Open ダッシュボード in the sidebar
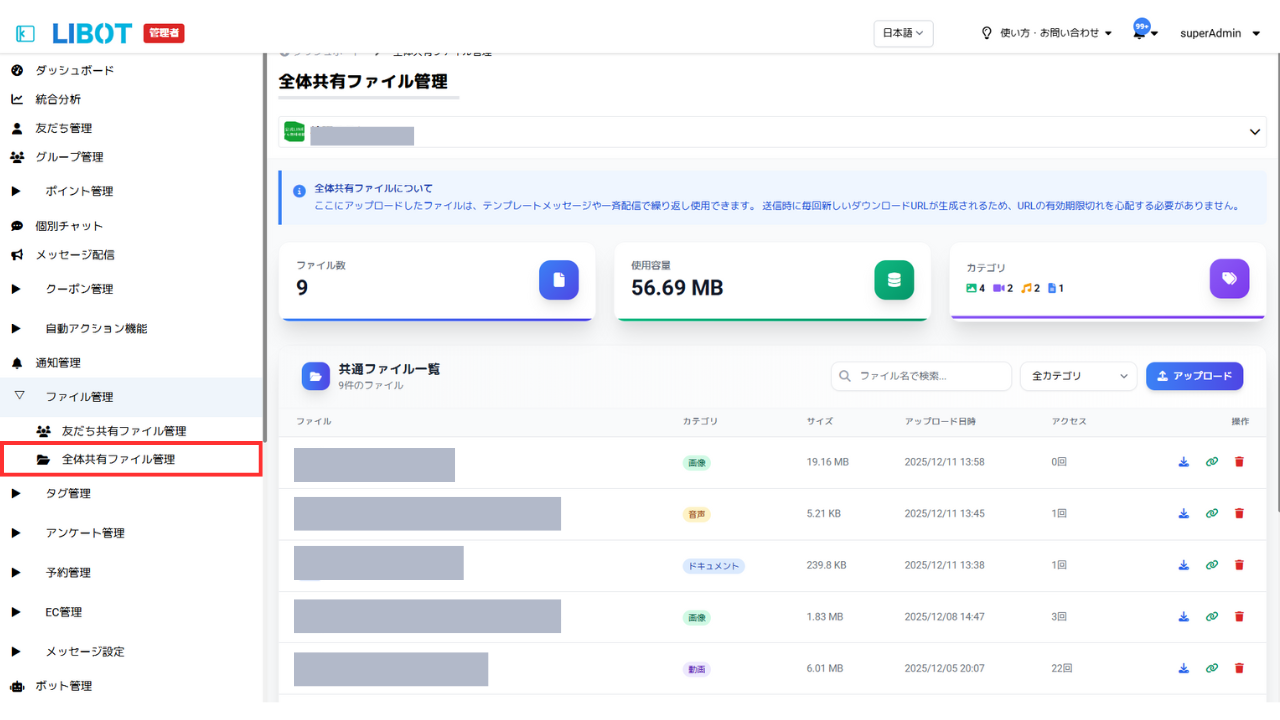 [74, 70]
